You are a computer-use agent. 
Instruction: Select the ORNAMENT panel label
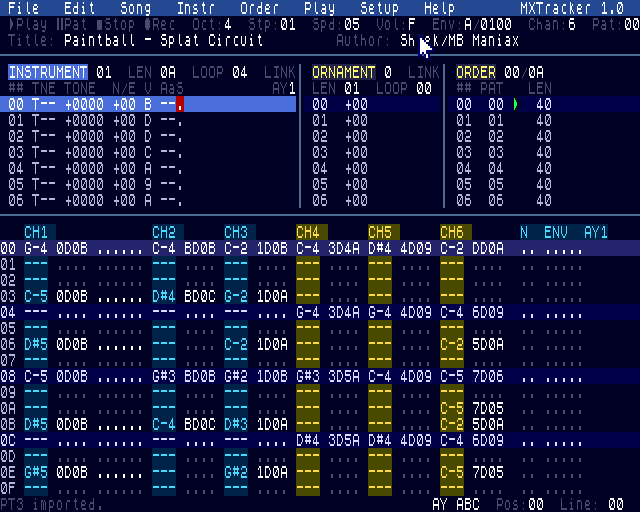[x=344, y=72]
